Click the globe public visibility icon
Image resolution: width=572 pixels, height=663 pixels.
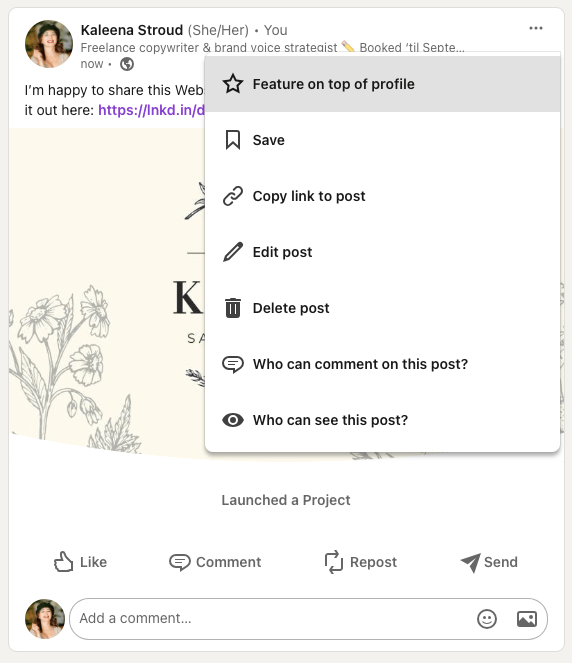[127, 64]
